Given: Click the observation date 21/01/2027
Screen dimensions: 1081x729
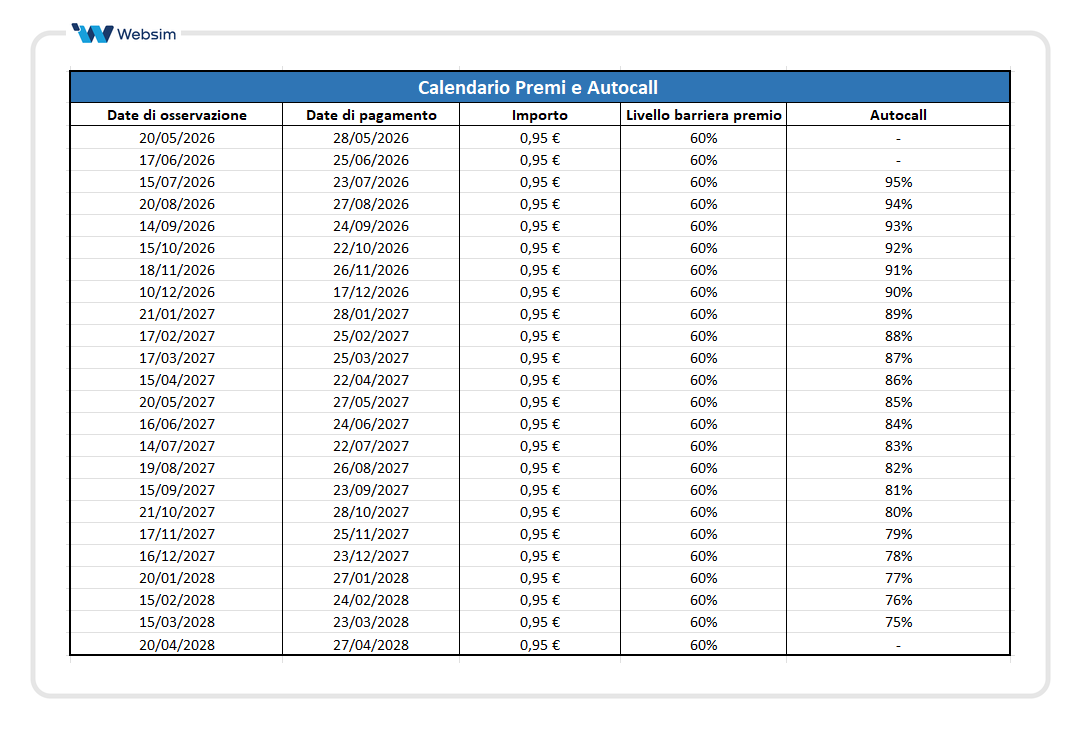Looking at the screenshot, I should click(x=175, y=314).
